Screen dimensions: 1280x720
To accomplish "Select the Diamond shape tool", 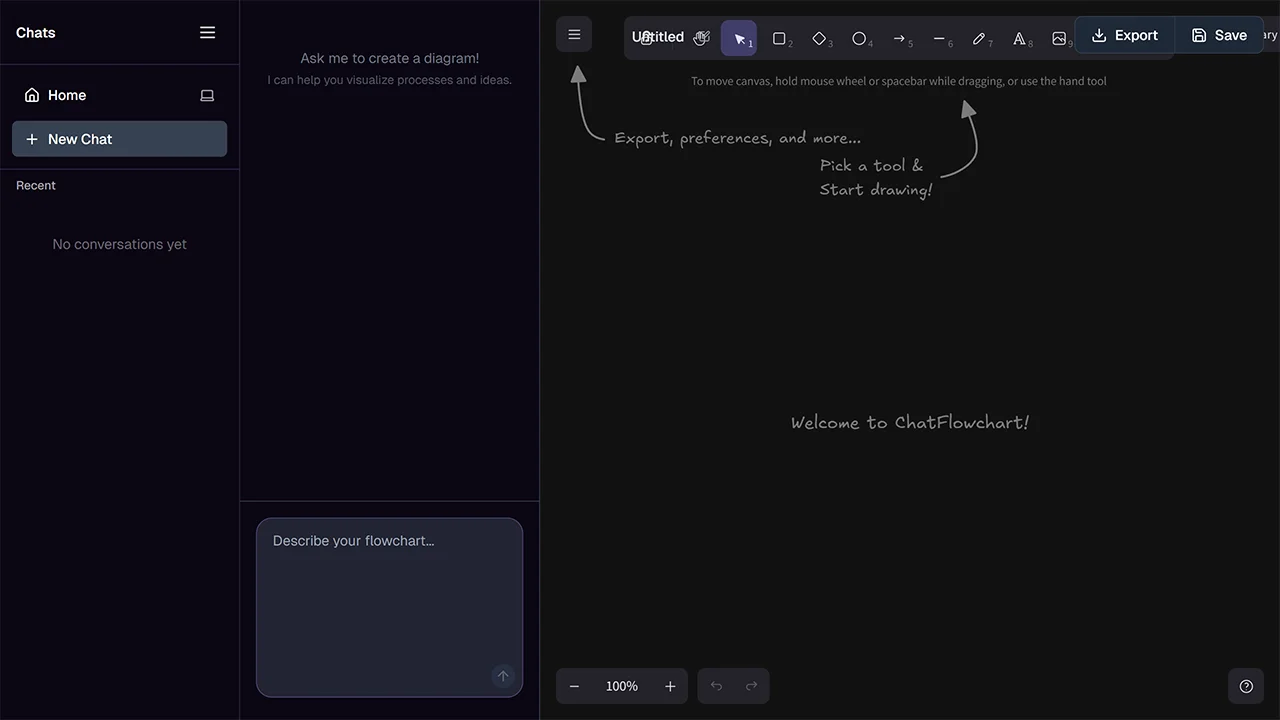I will tap(819, 39).
